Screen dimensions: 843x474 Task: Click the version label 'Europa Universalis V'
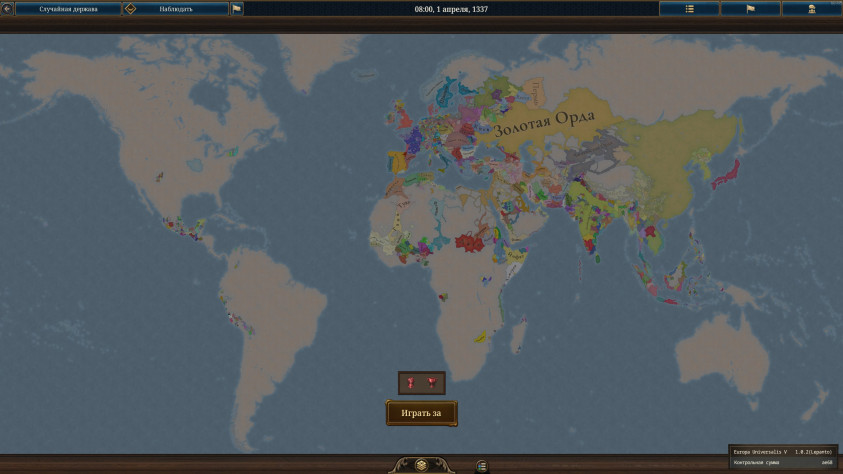pos(760,452)
